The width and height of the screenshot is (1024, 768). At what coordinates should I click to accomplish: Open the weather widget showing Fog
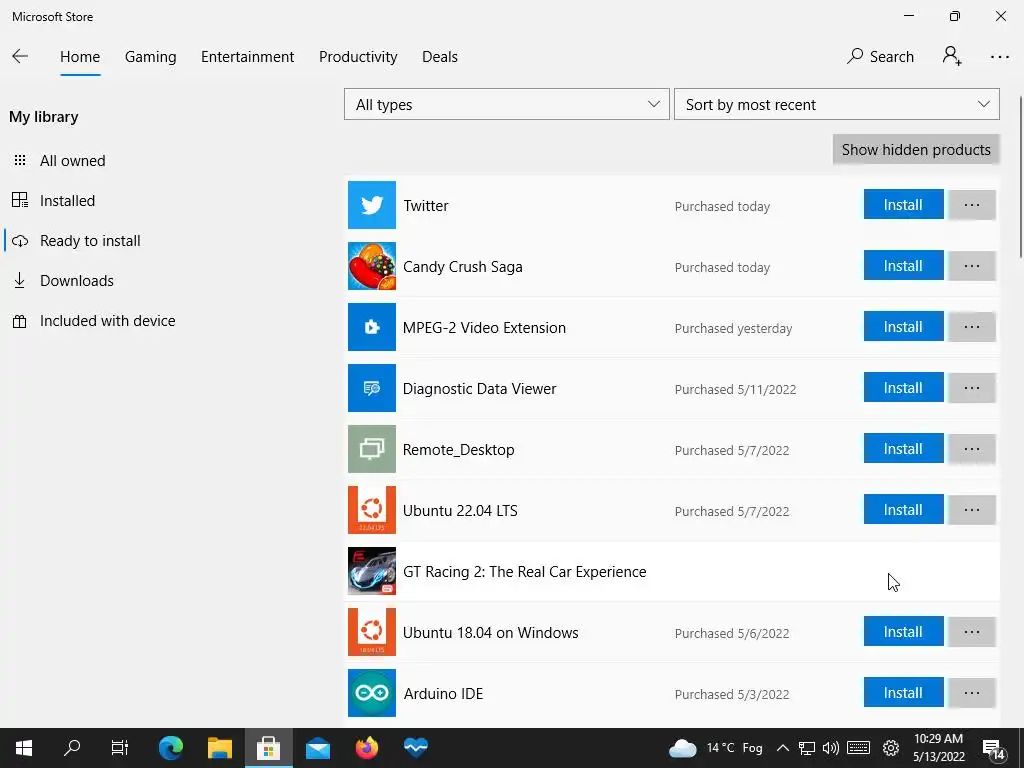716,748
